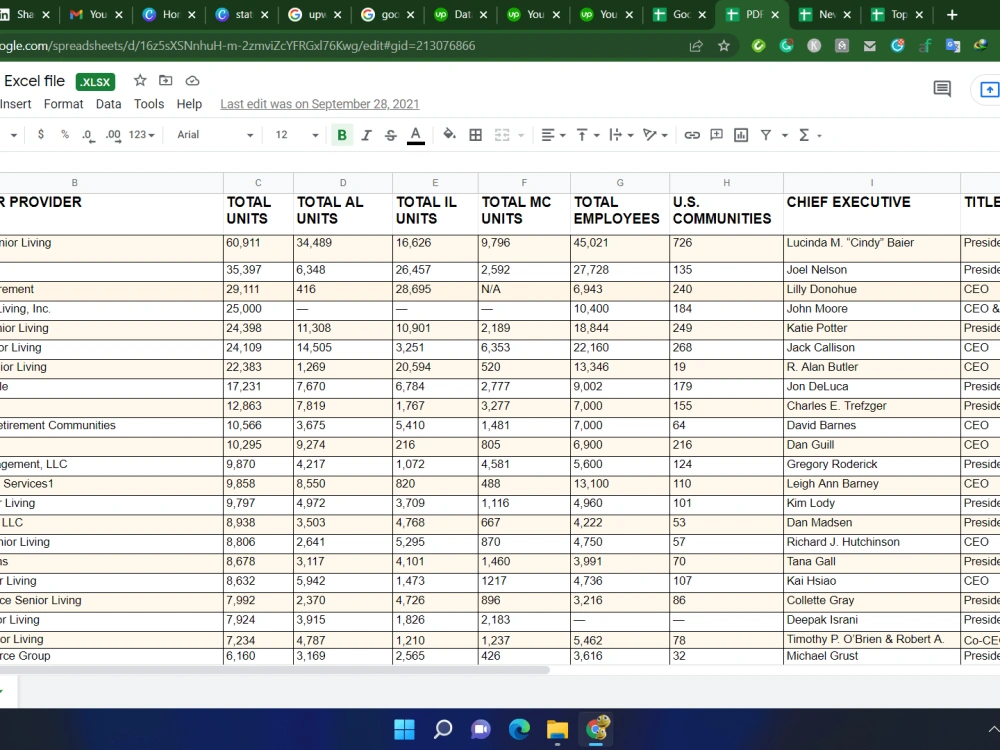Image resolution: width=1000 pixels, height=750 pixels.
Task: Open the borders tool
Action: [x=475, y=135]
